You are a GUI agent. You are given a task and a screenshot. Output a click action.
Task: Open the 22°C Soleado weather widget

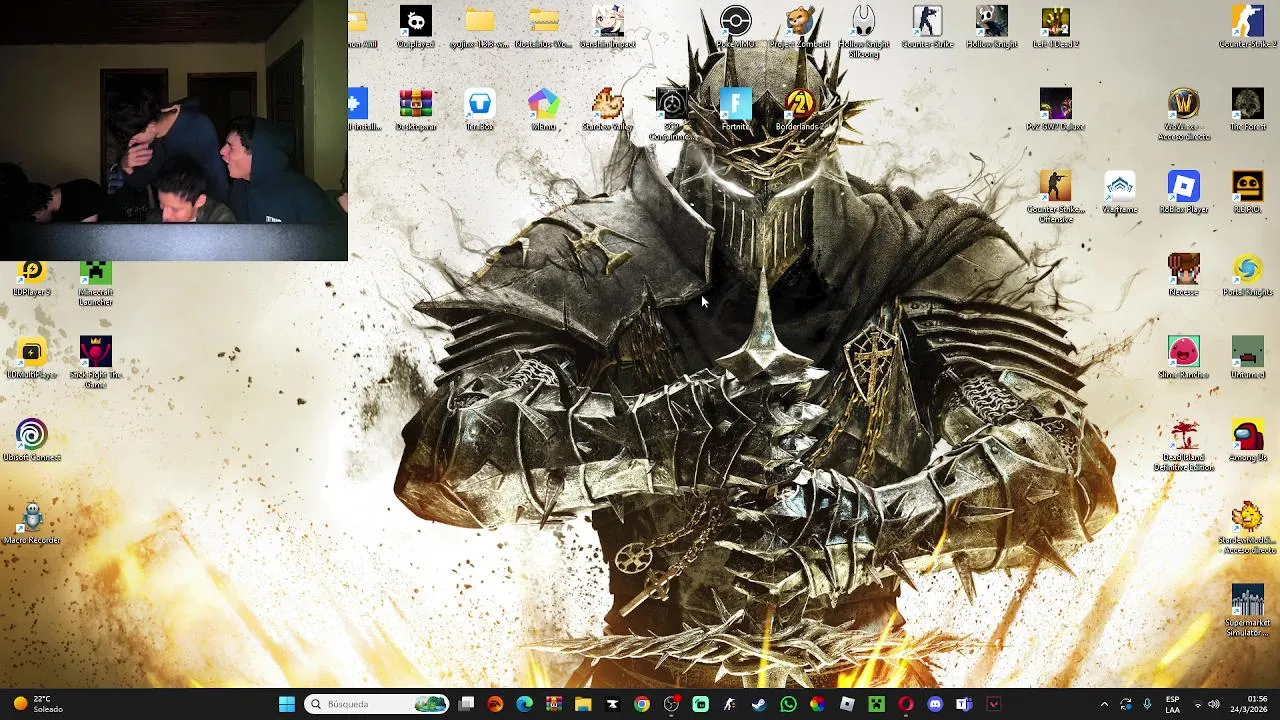point(37,704)
